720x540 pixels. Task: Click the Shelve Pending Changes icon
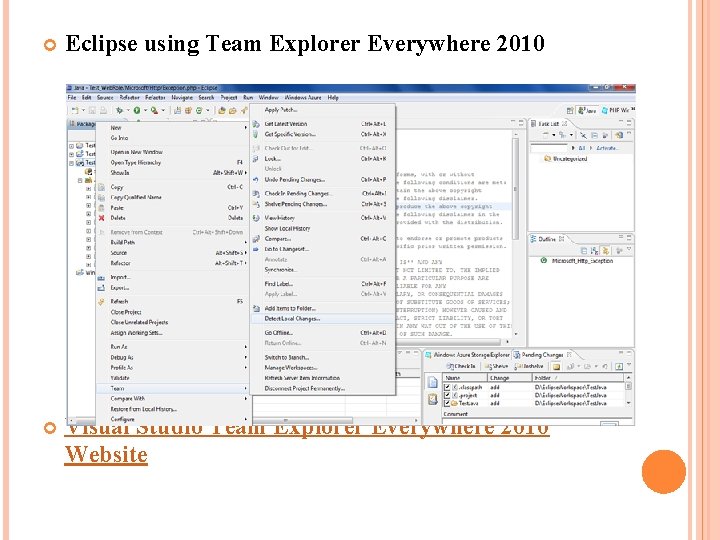[x=256, y=204]
